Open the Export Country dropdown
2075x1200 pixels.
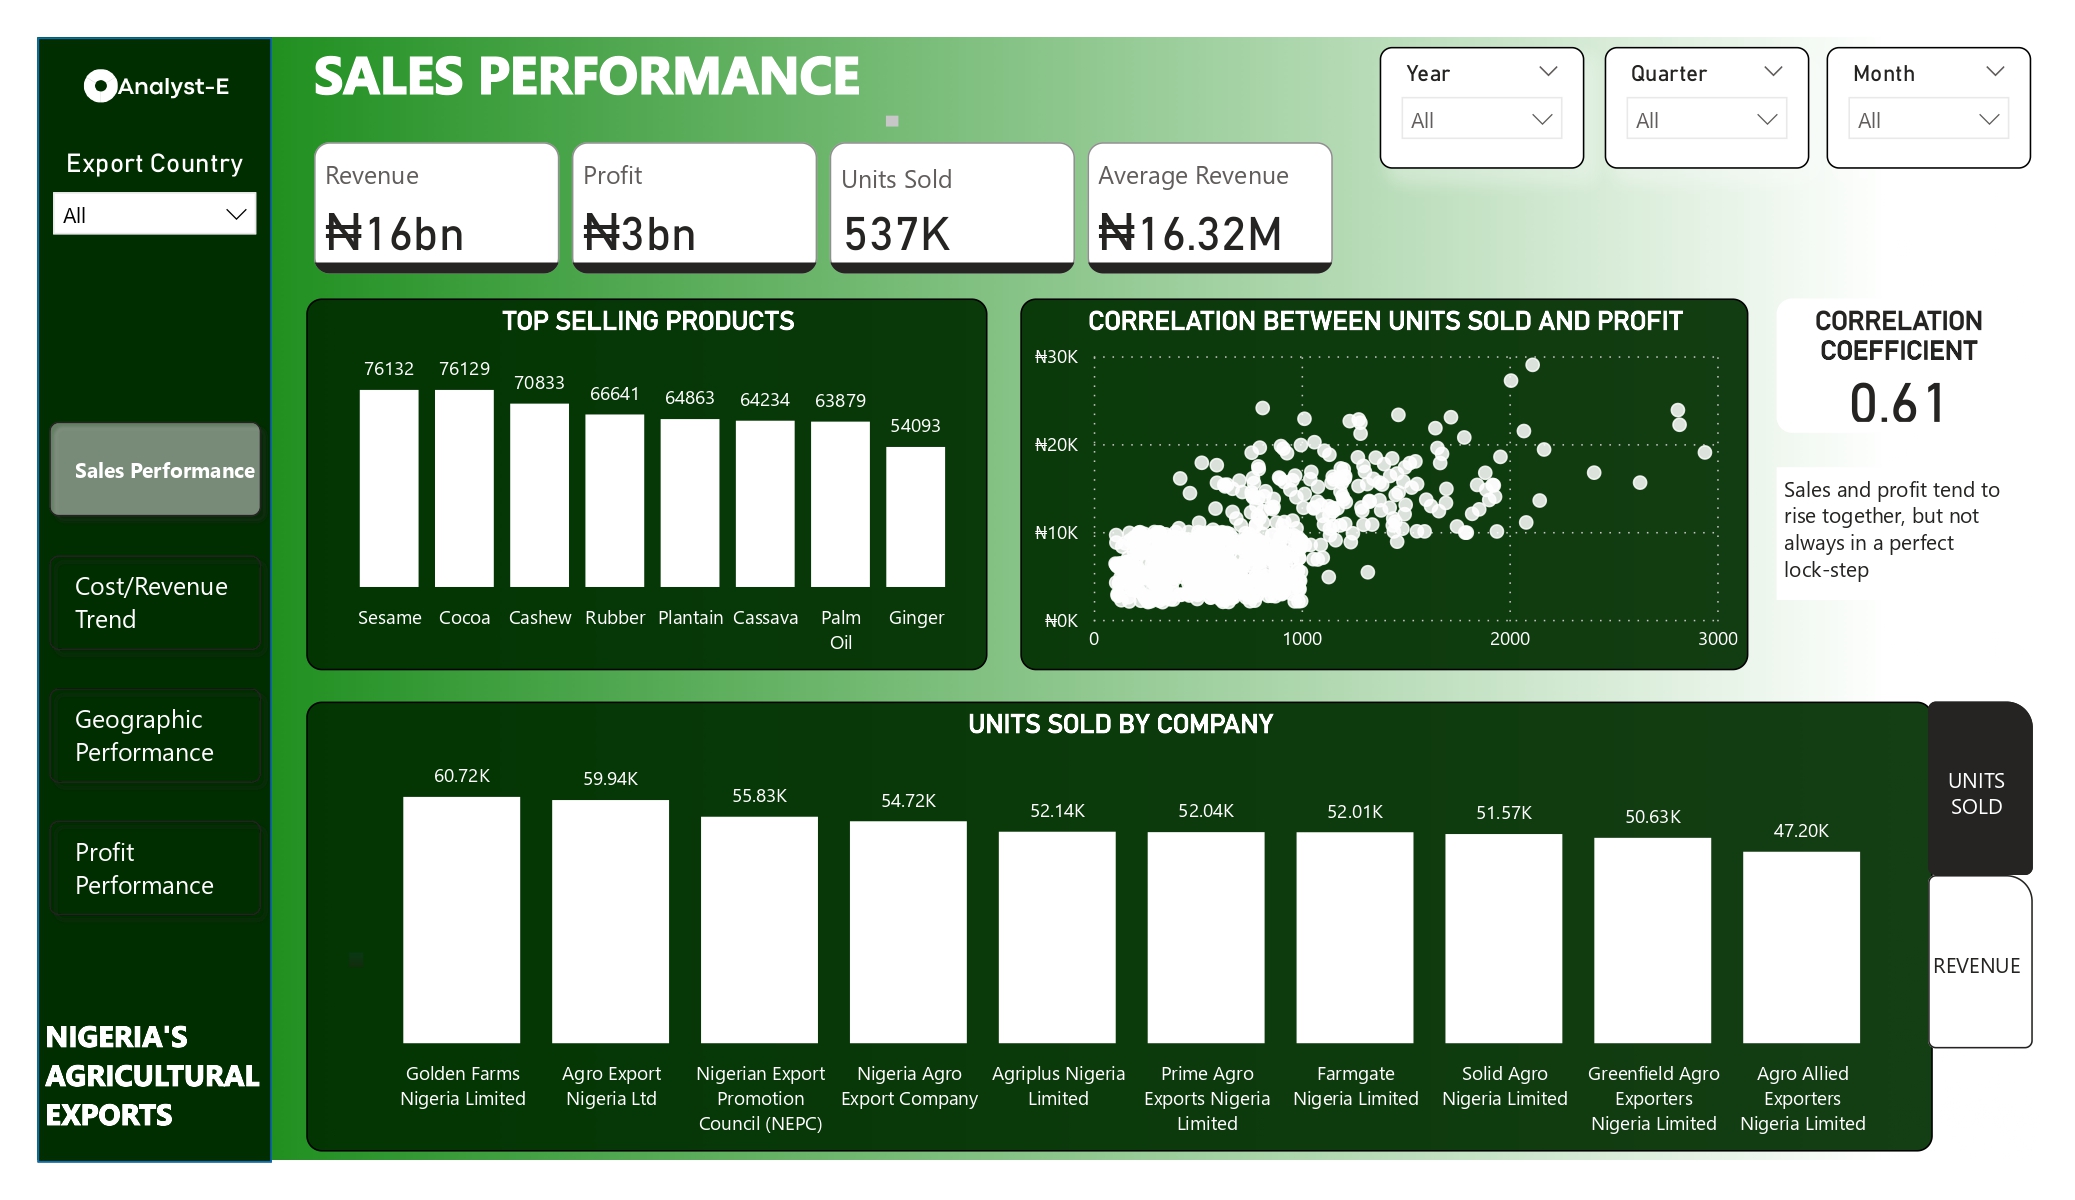155,215
